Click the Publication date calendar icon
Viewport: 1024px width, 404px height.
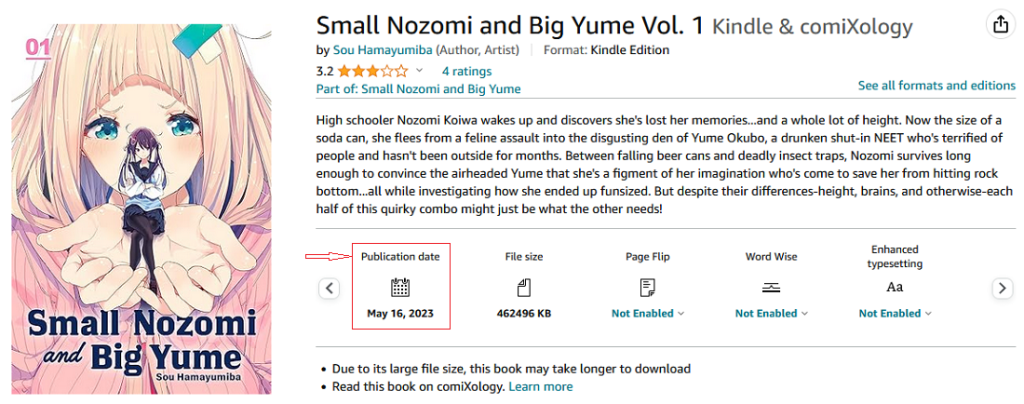tap(400, 288)
